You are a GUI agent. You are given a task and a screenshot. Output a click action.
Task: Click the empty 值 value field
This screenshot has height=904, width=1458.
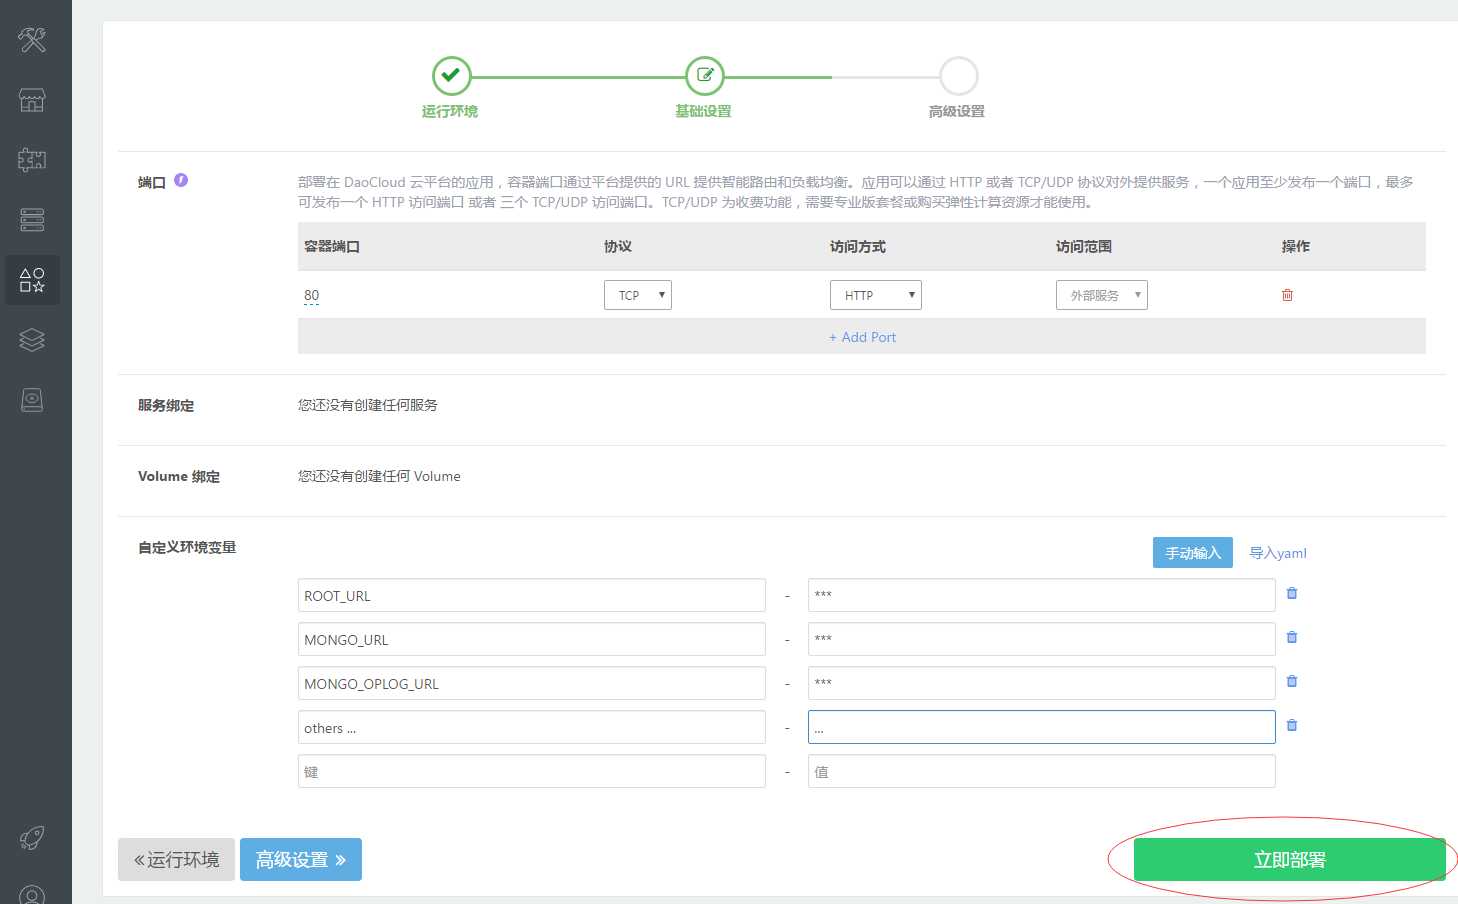pos(1042,771)
